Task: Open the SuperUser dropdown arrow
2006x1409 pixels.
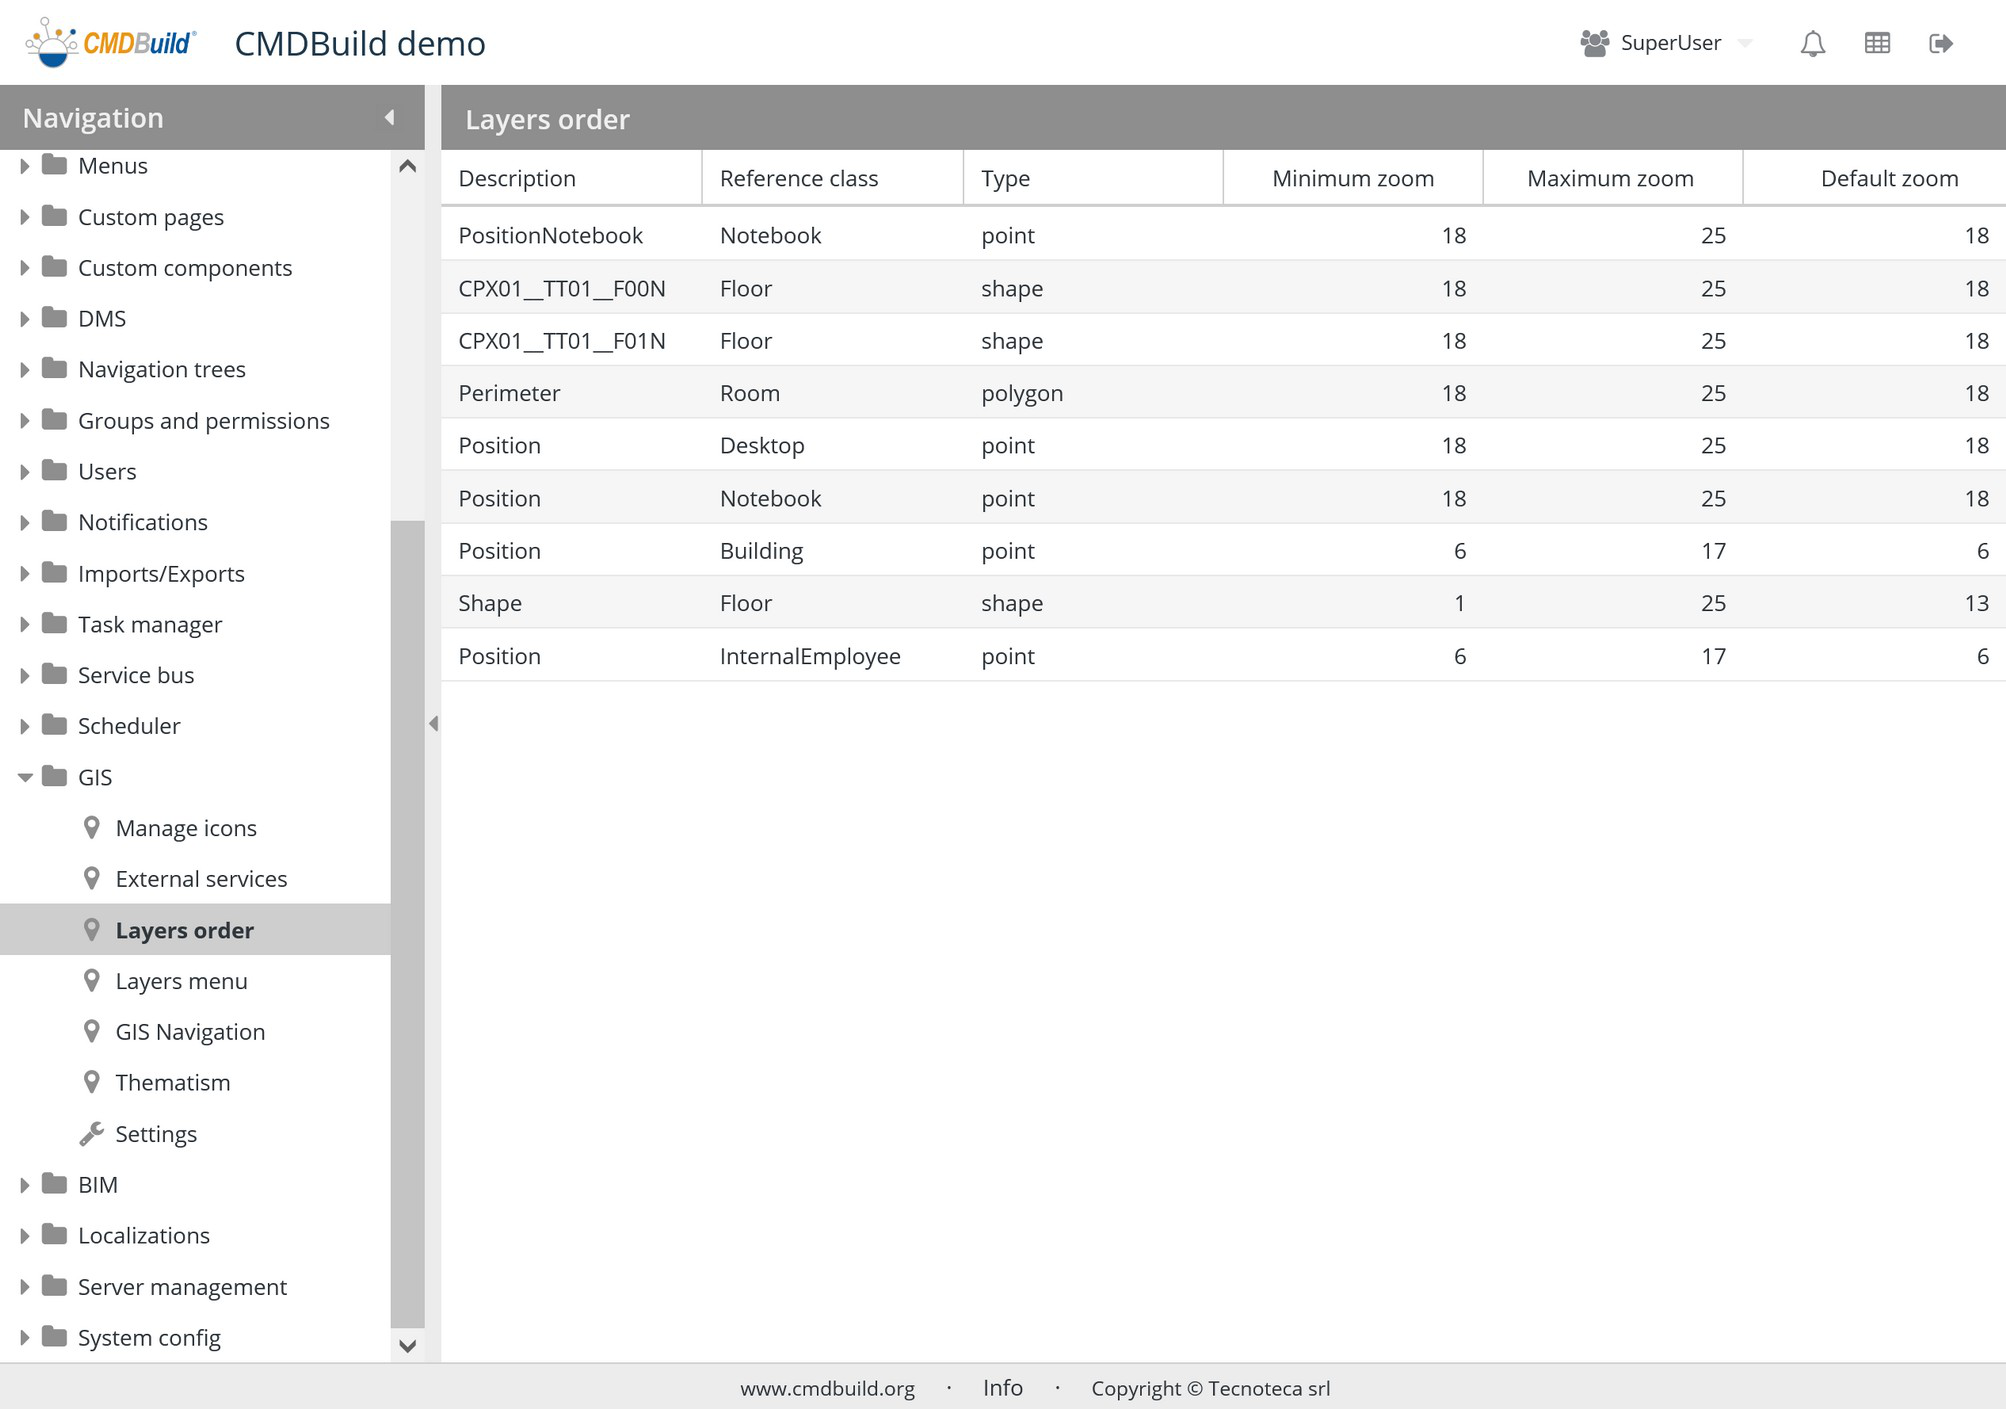Action: click(1745, 43)
